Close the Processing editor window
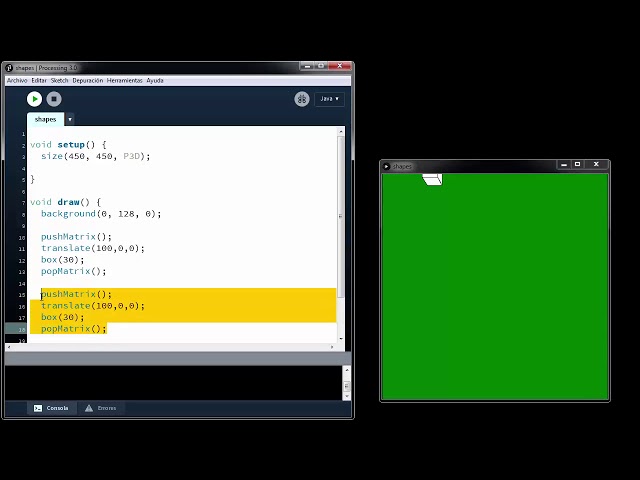 [340, 66]
